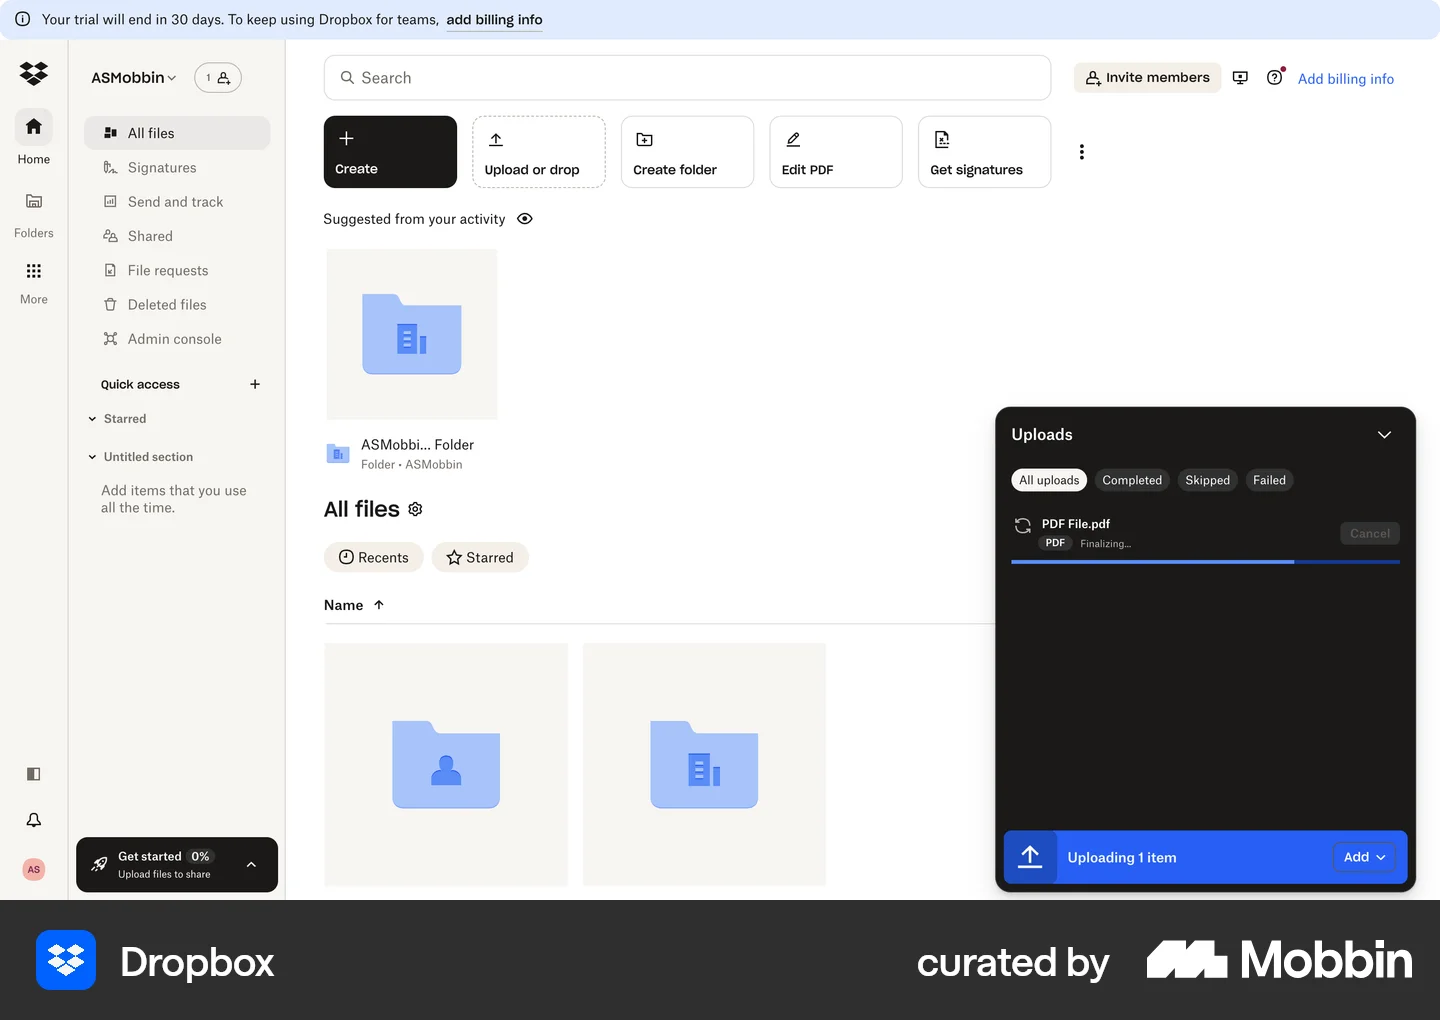Open the More apps grid icon
The image size is (1440, 1020).
coord(34,271)
